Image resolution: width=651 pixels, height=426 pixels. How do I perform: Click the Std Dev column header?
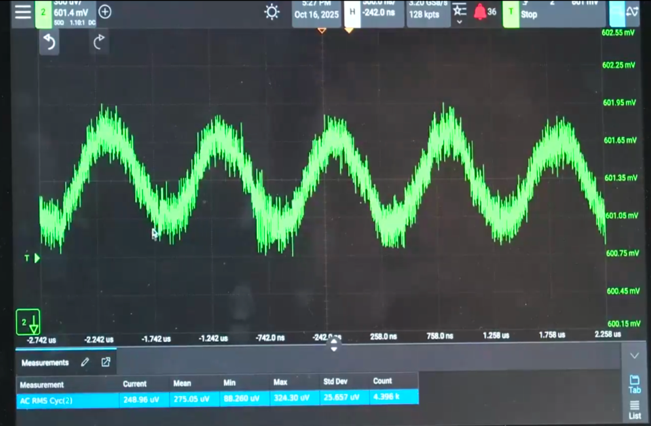tap(335, 381)
